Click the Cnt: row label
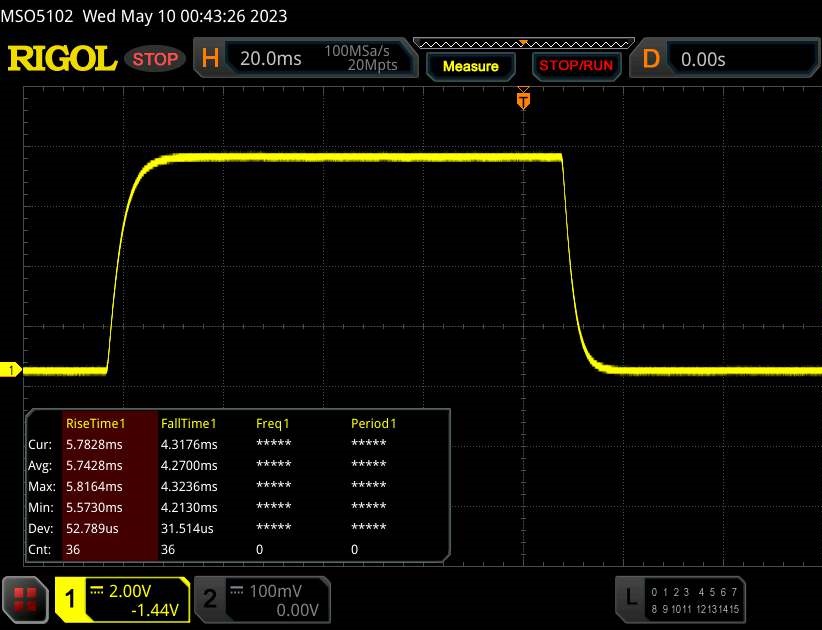This screenshot has height=630, width=822. pyautogui.click(x=40, y=549)
